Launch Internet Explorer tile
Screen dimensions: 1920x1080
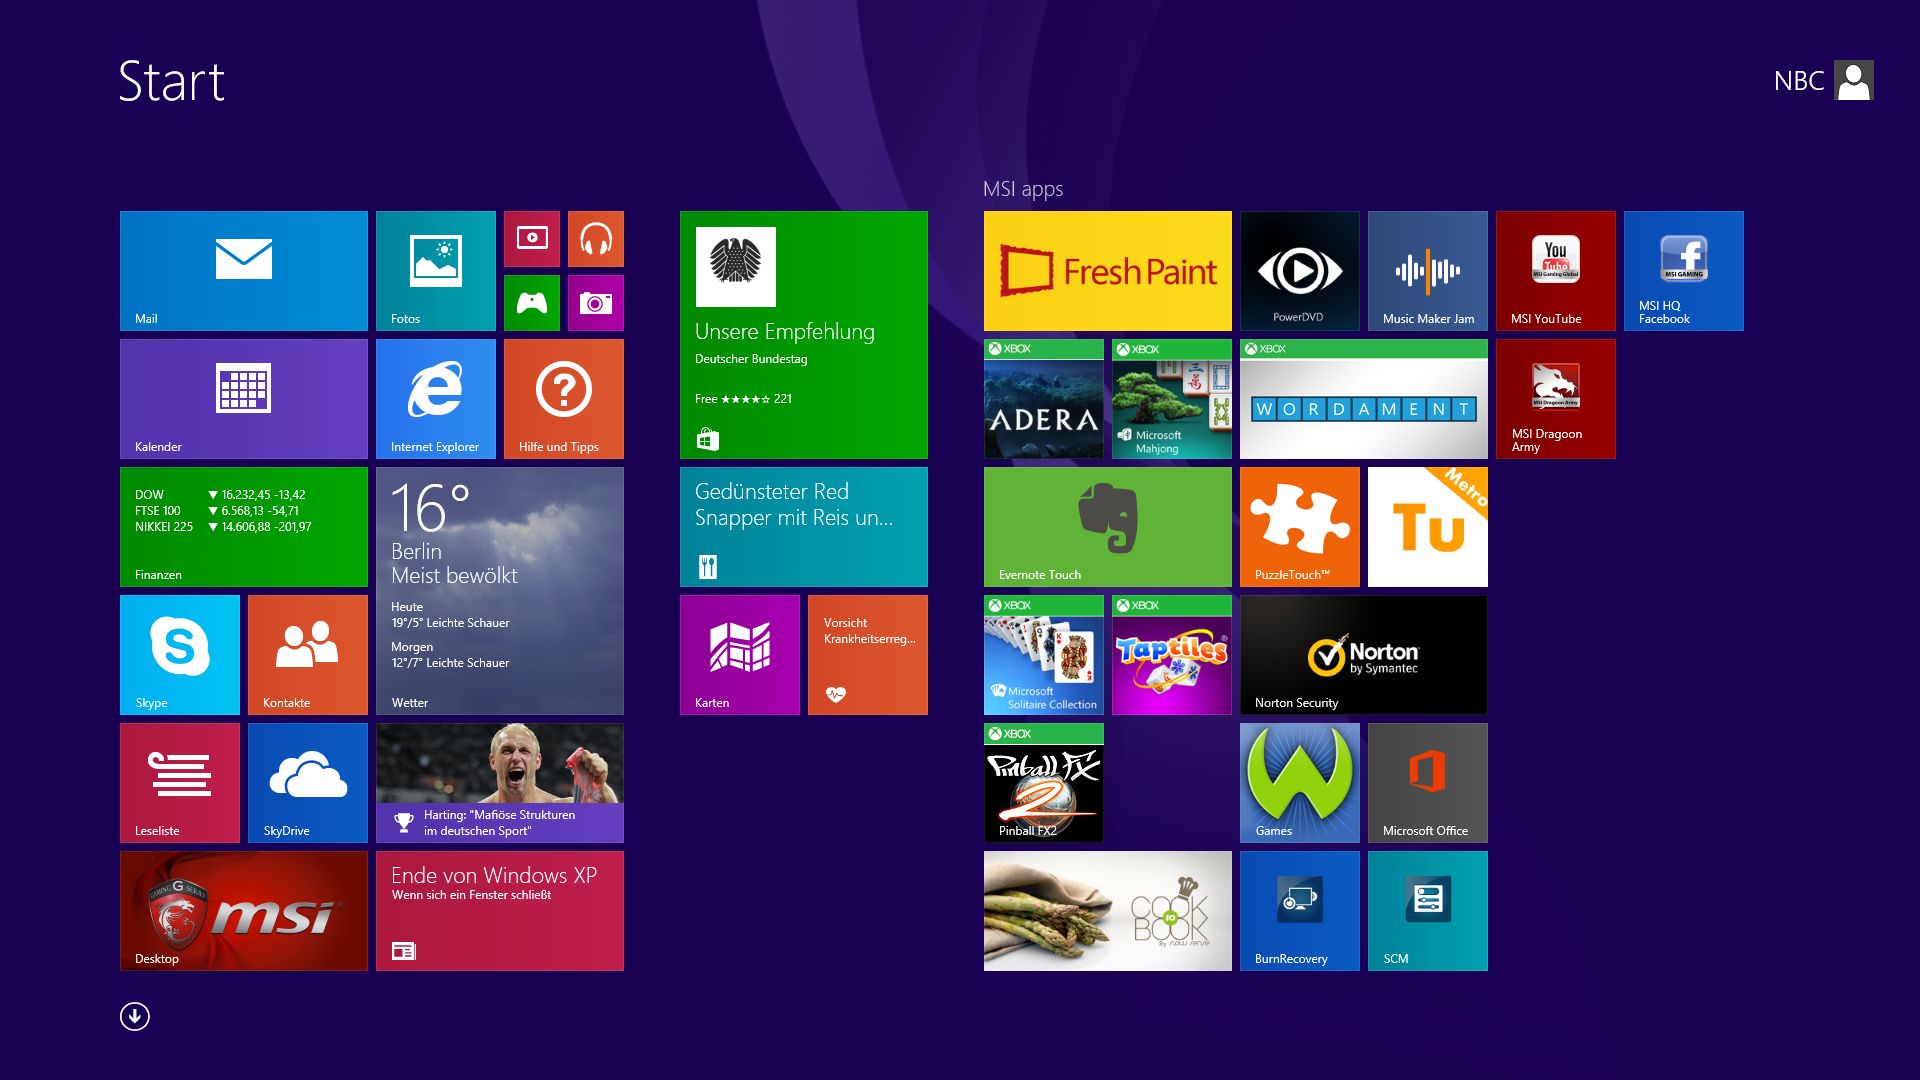pos(435,398)
